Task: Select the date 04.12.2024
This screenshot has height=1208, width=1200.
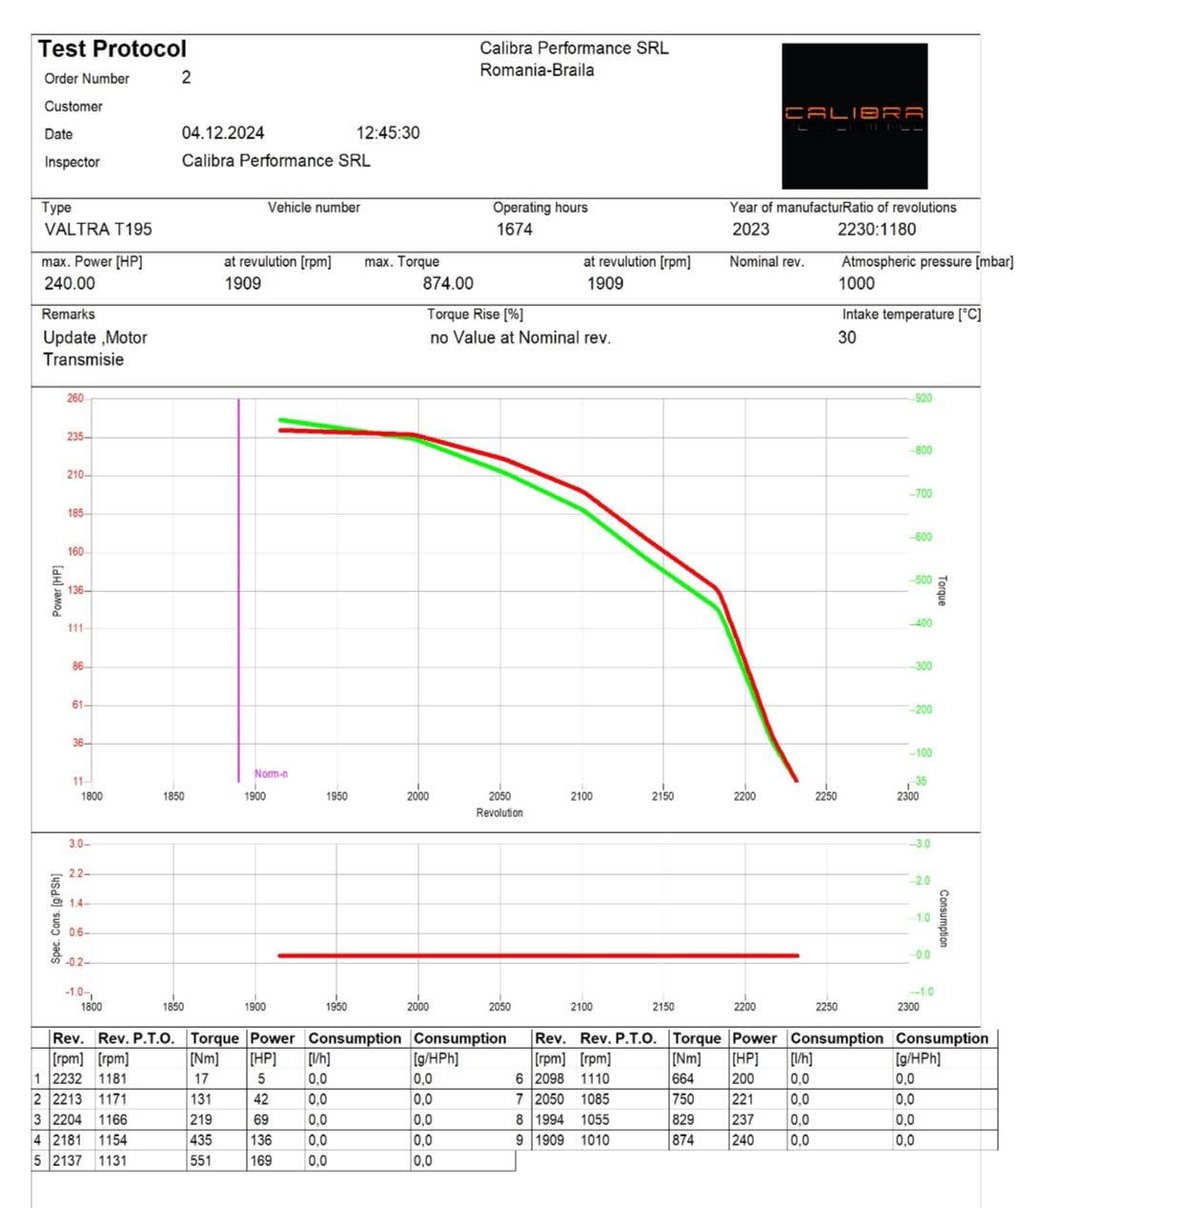Action: pos(223,133)
